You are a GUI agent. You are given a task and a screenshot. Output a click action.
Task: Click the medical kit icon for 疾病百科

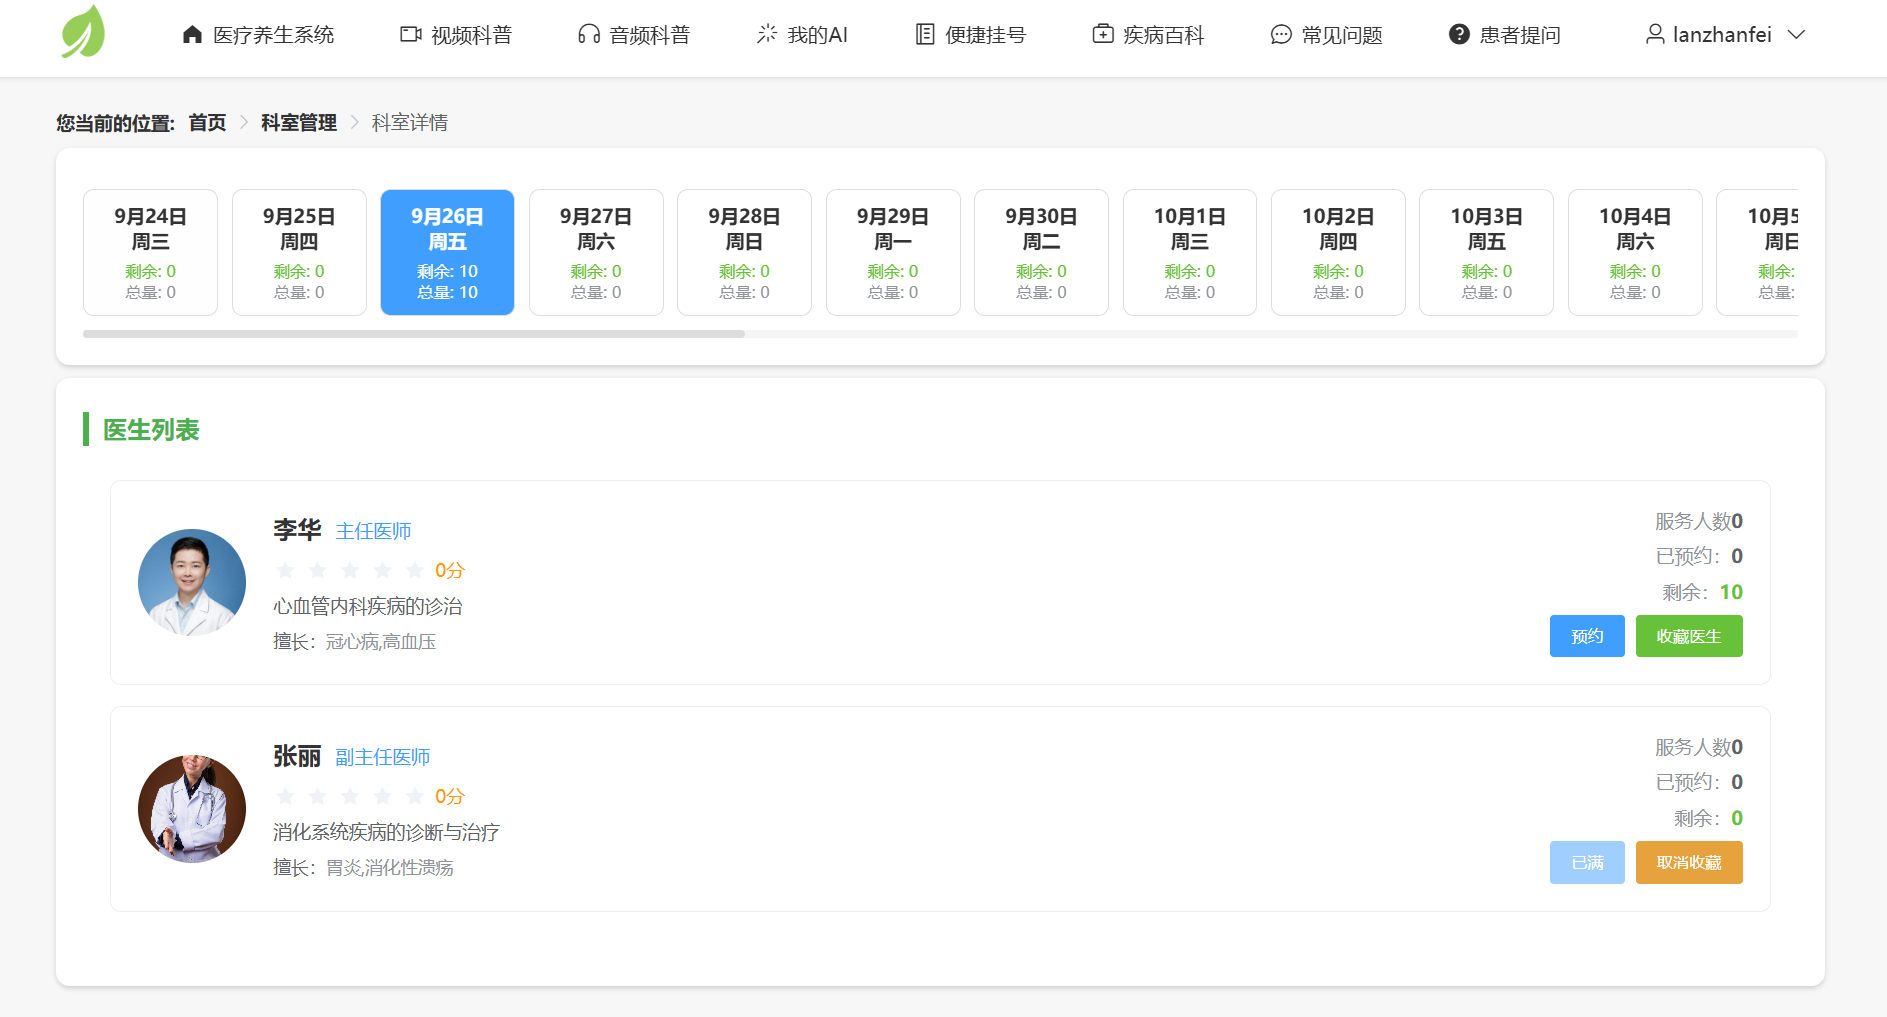pos(1103,35)
